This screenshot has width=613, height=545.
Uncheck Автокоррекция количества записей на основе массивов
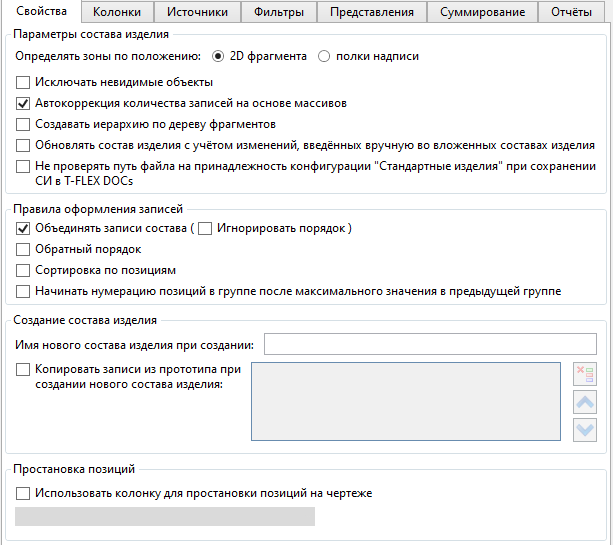(x=23, y=104)
